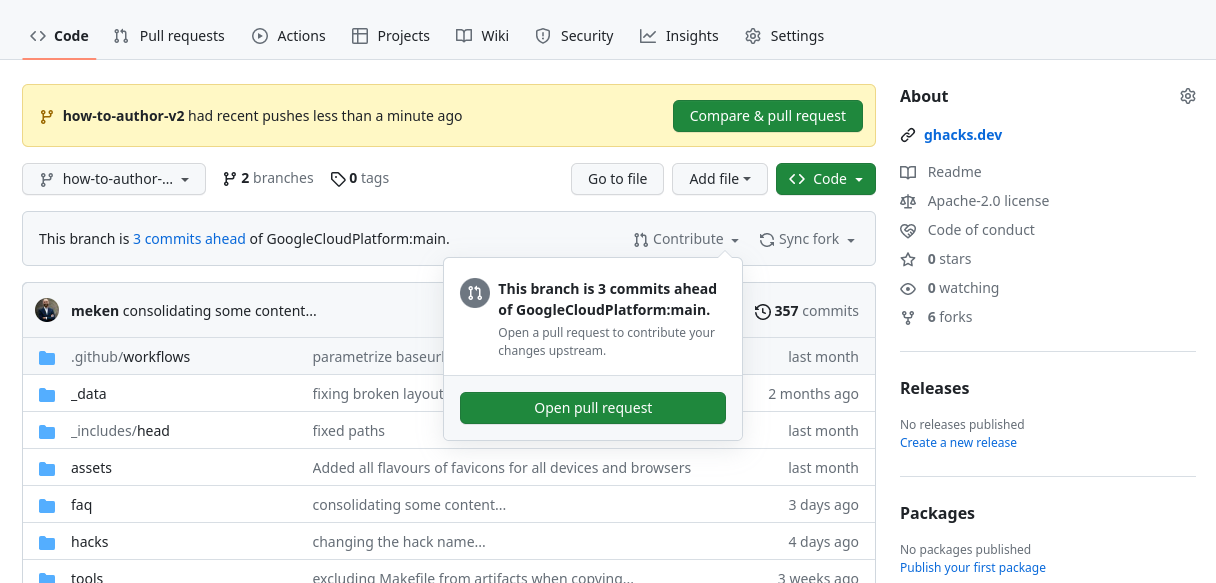Click the fork icon in the recent pushes banner

pos(46,116)
